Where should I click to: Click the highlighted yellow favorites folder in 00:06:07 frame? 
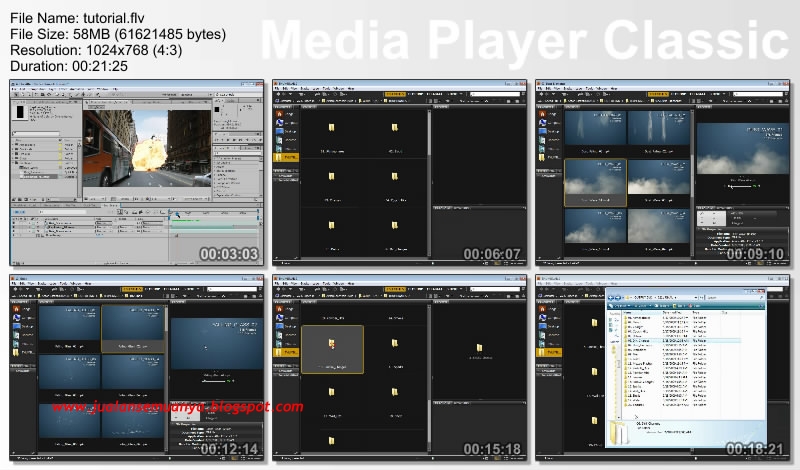286,158
